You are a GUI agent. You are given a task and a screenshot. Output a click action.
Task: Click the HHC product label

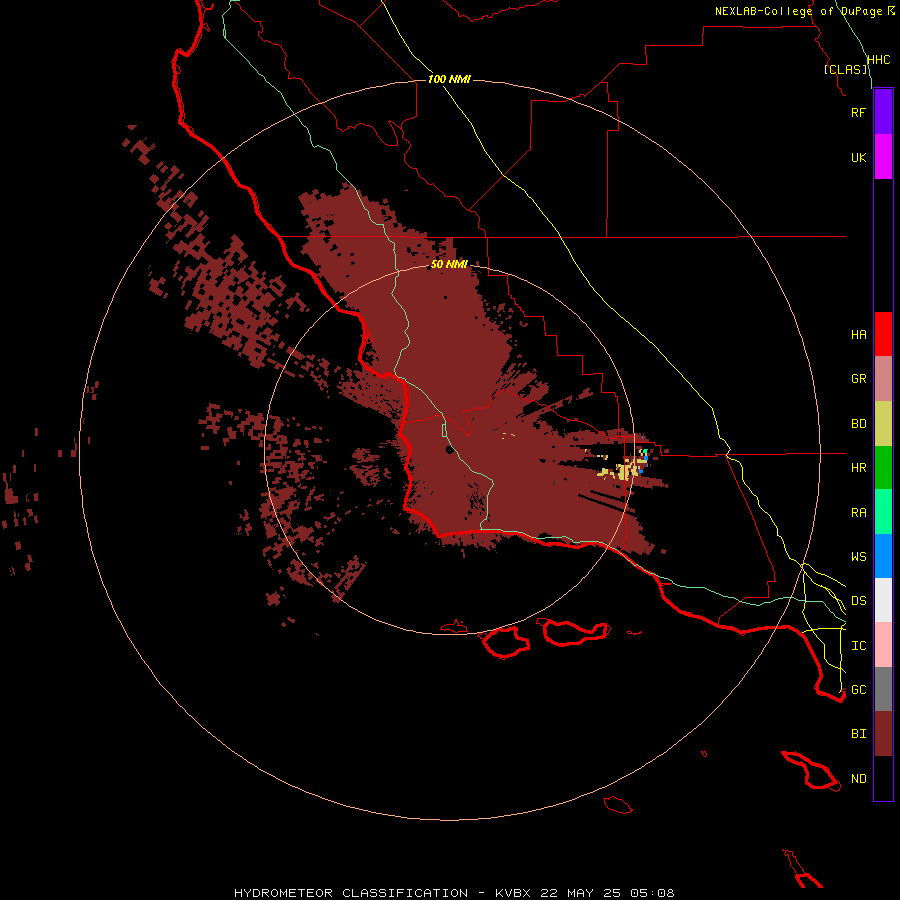click(878, 60)
